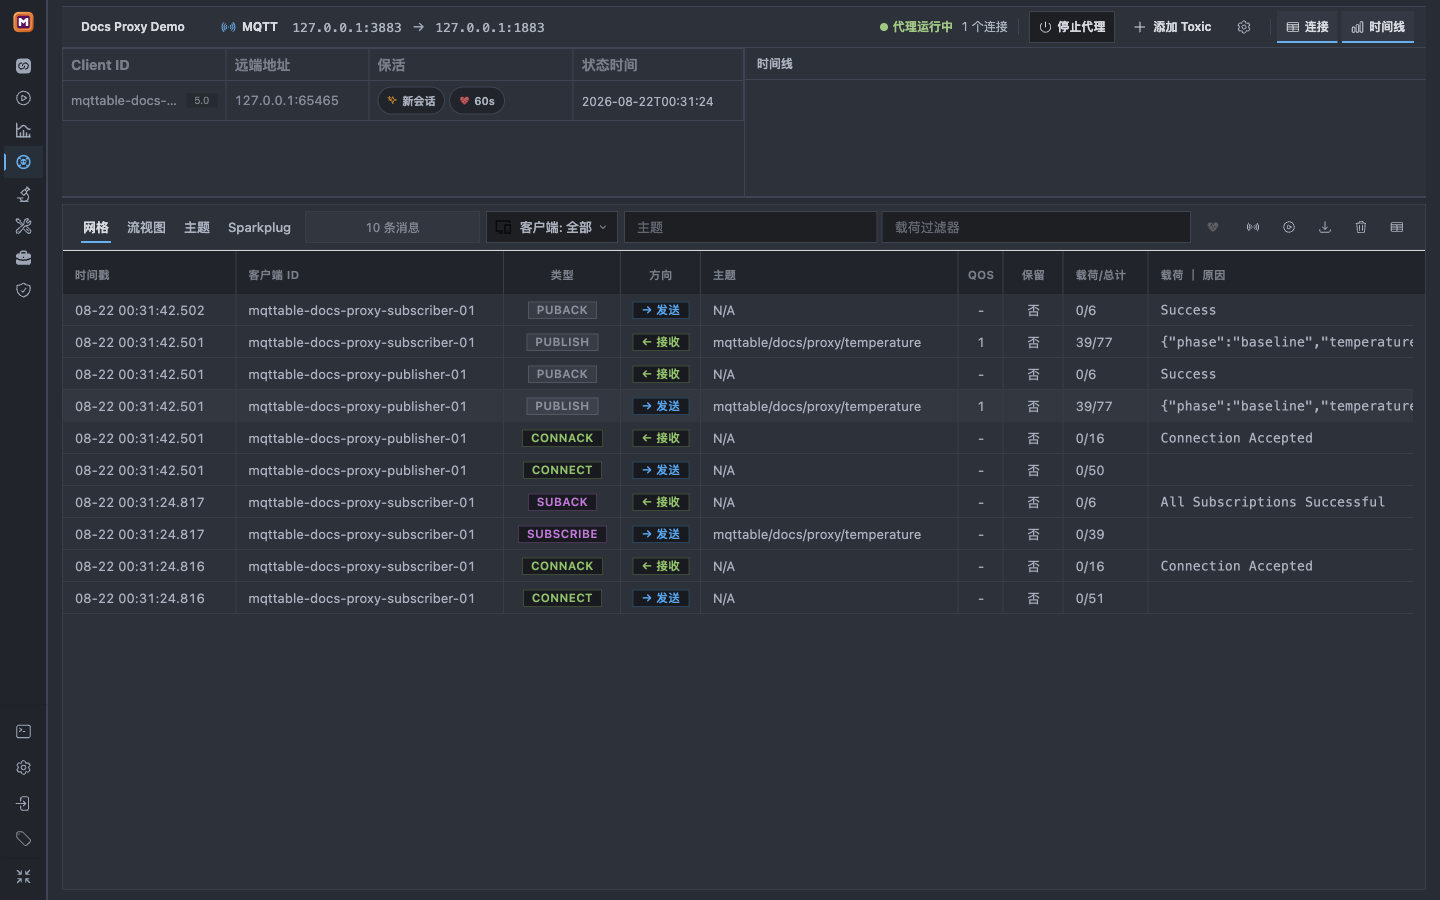Switch to the 流视图 flow view tab
Screen dimensions: 1440x900
pos(146,227)
